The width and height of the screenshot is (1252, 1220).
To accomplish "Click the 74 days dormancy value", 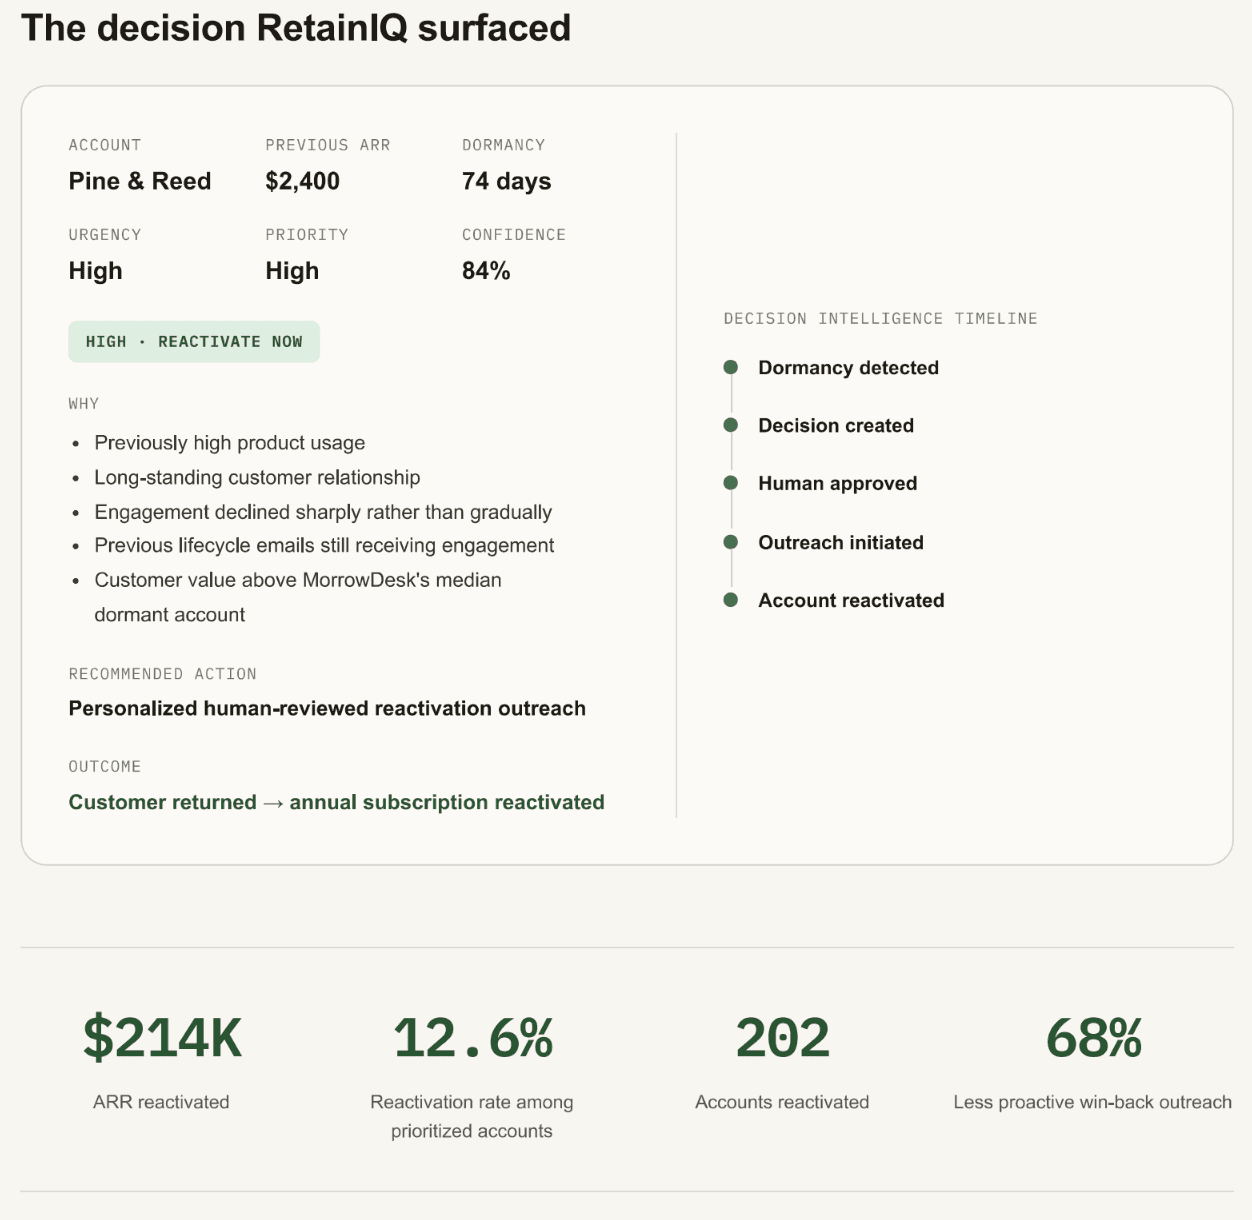I will click(x=507, y=181).
